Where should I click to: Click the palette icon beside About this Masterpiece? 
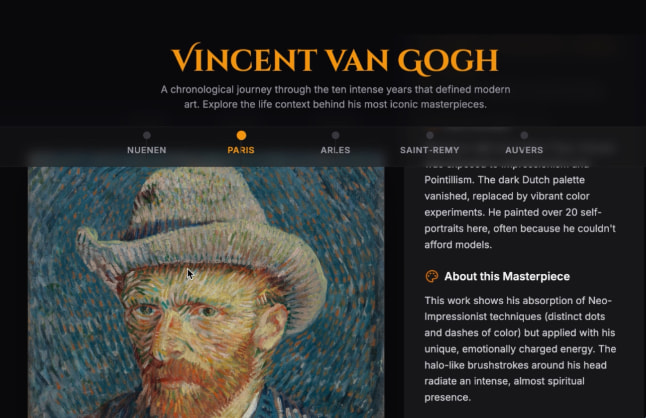click(x=431, y=276)
